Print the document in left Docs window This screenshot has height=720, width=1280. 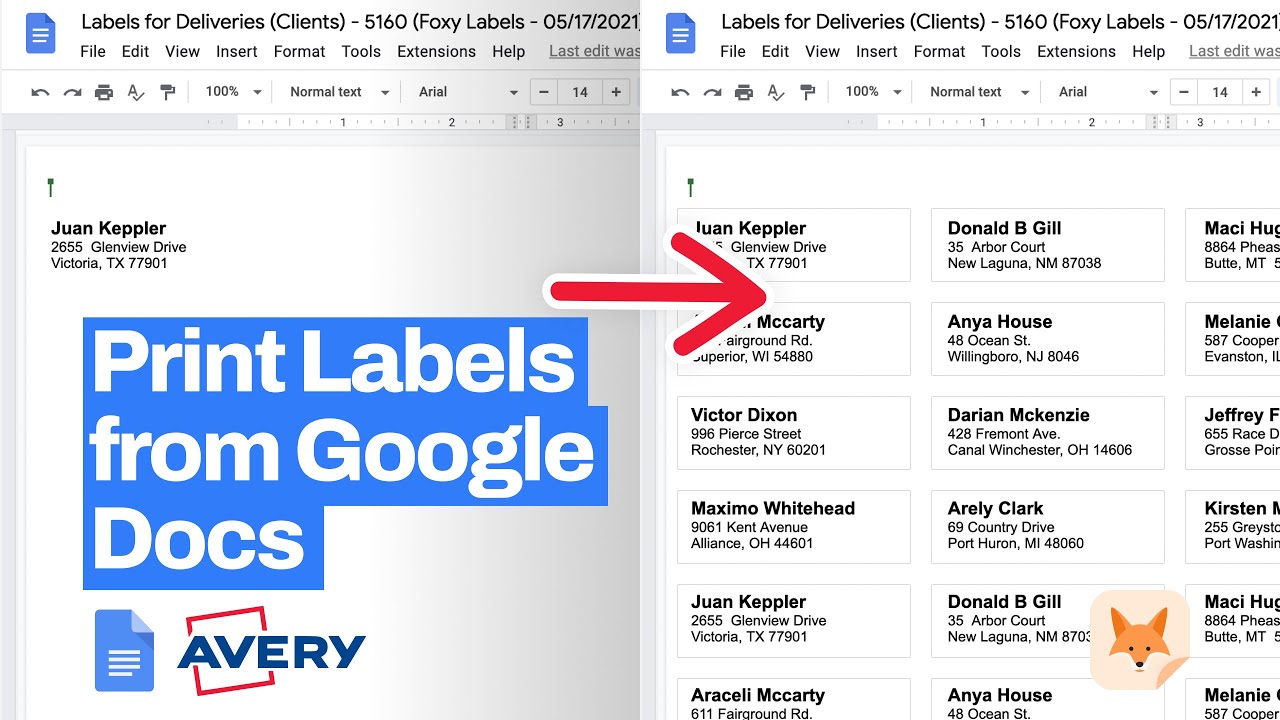pyautogui.click(x=104, y=92)
